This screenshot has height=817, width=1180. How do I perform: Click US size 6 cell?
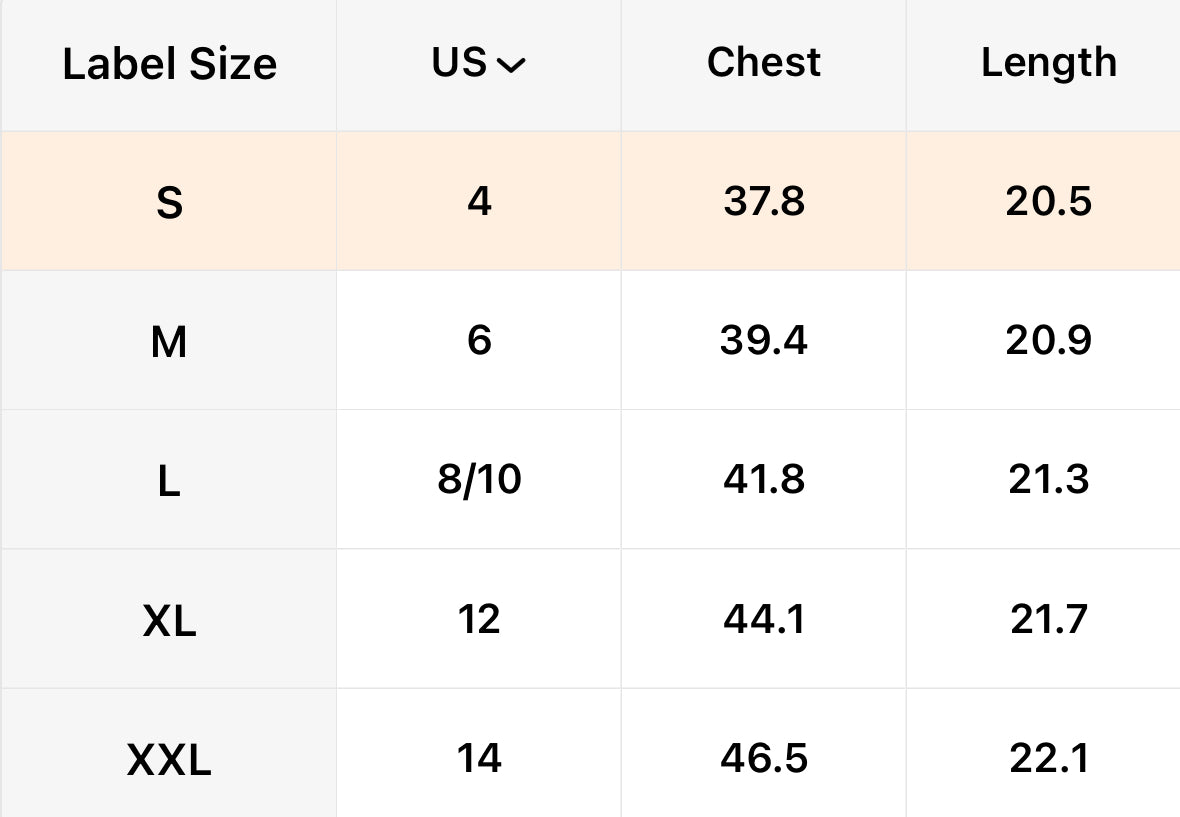479,342
